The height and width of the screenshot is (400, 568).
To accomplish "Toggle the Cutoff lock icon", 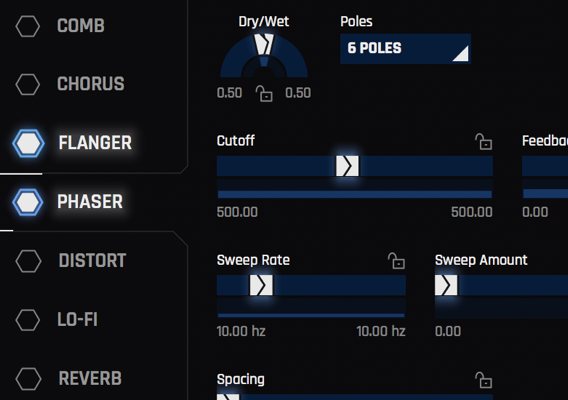I will coord(484,141).
